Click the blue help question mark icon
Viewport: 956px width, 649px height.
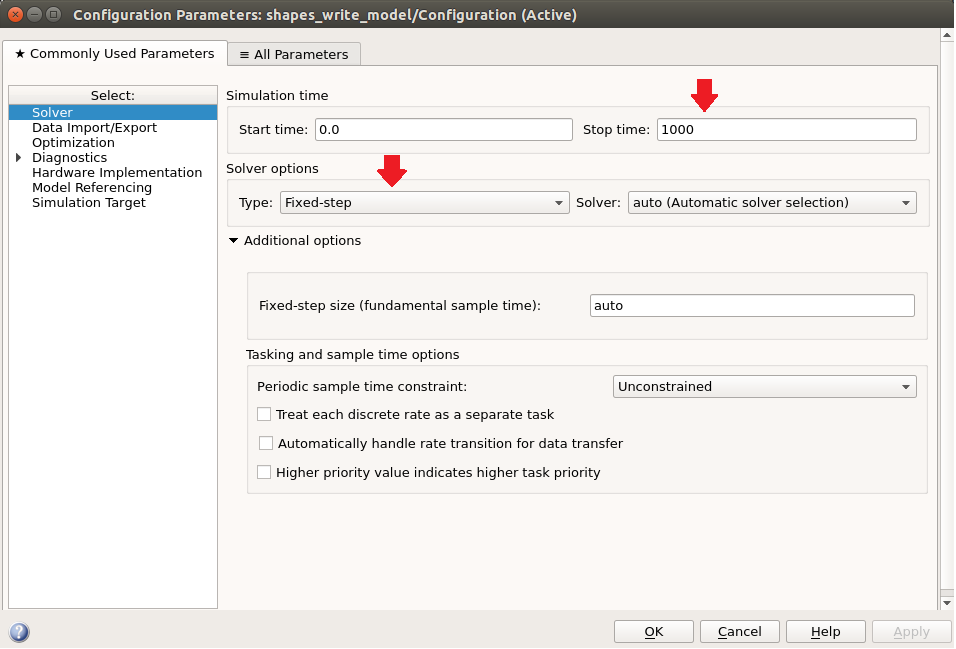[19, 632]
